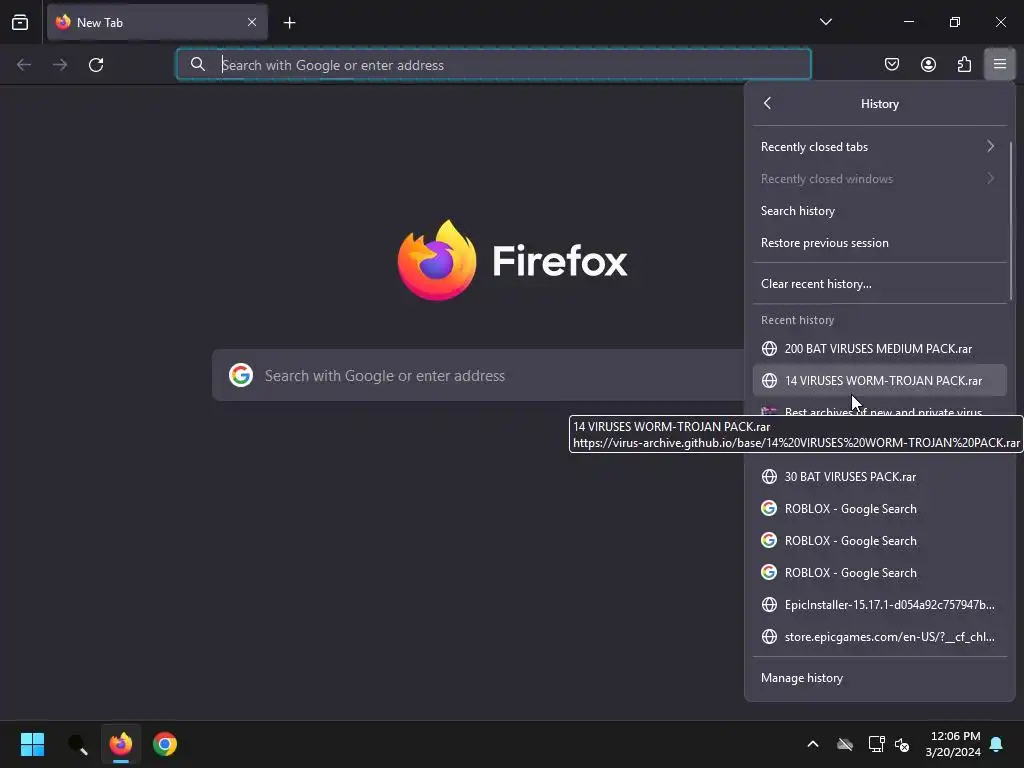The width and height of the screenshot is (1024, 768).
Task: Show hidden system tray icons
Action: click(x=813, y=744)
